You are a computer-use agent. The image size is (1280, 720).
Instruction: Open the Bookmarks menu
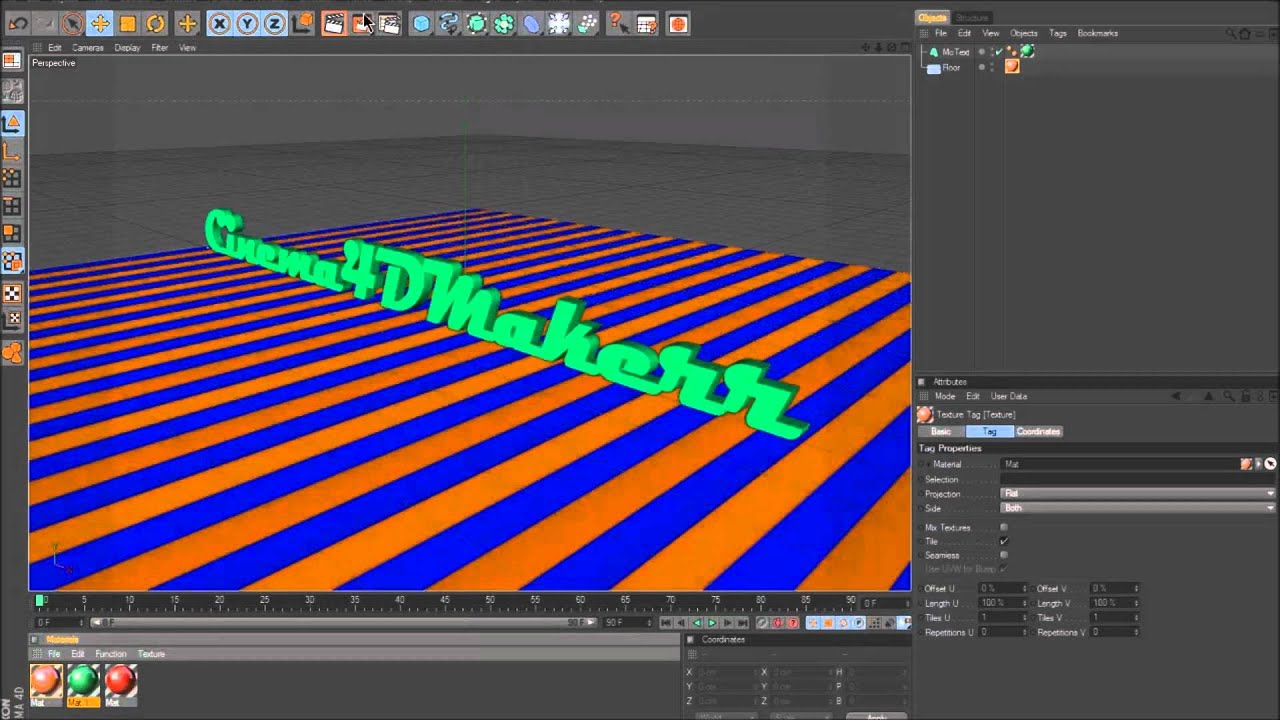click(x=1098, y=33)
